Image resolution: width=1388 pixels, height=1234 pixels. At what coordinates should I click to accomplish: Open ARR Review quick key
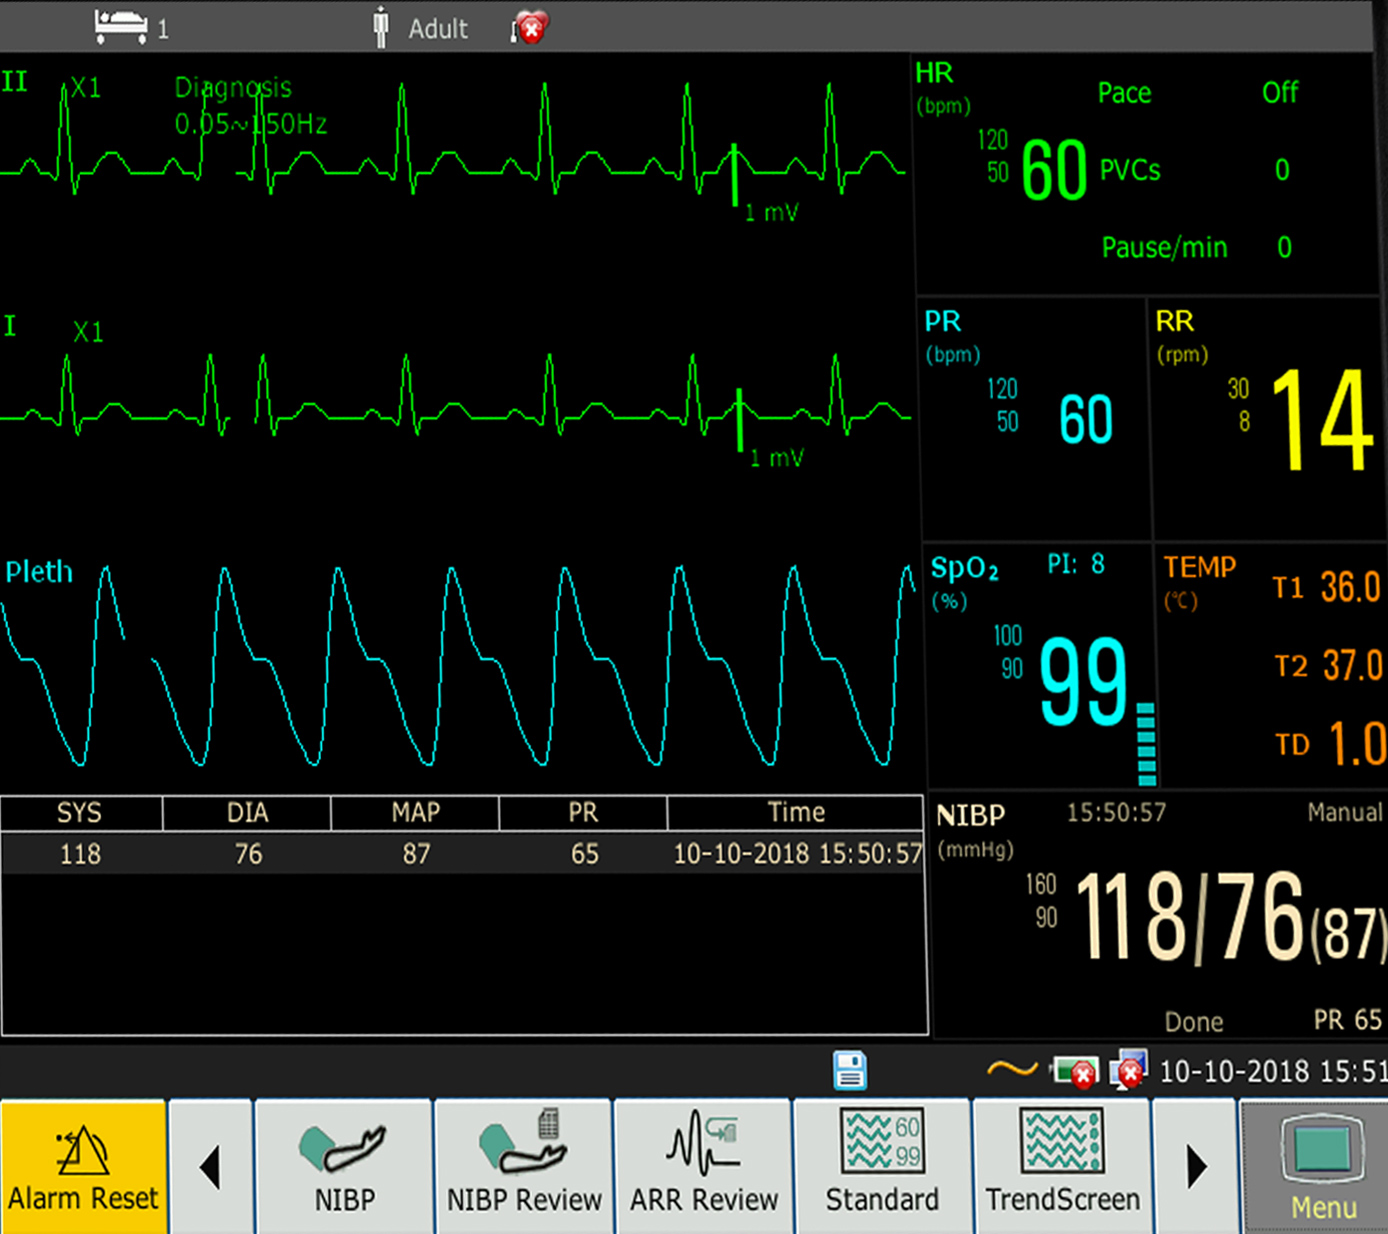pyautogui.click(x=703, y=1167)
